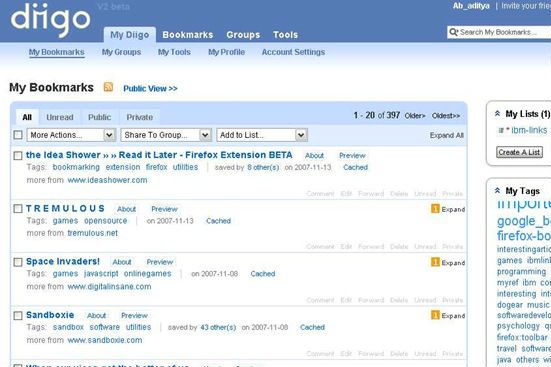Expand the TREMULOUS bookmark
The image size is (551, 367).
453,210
